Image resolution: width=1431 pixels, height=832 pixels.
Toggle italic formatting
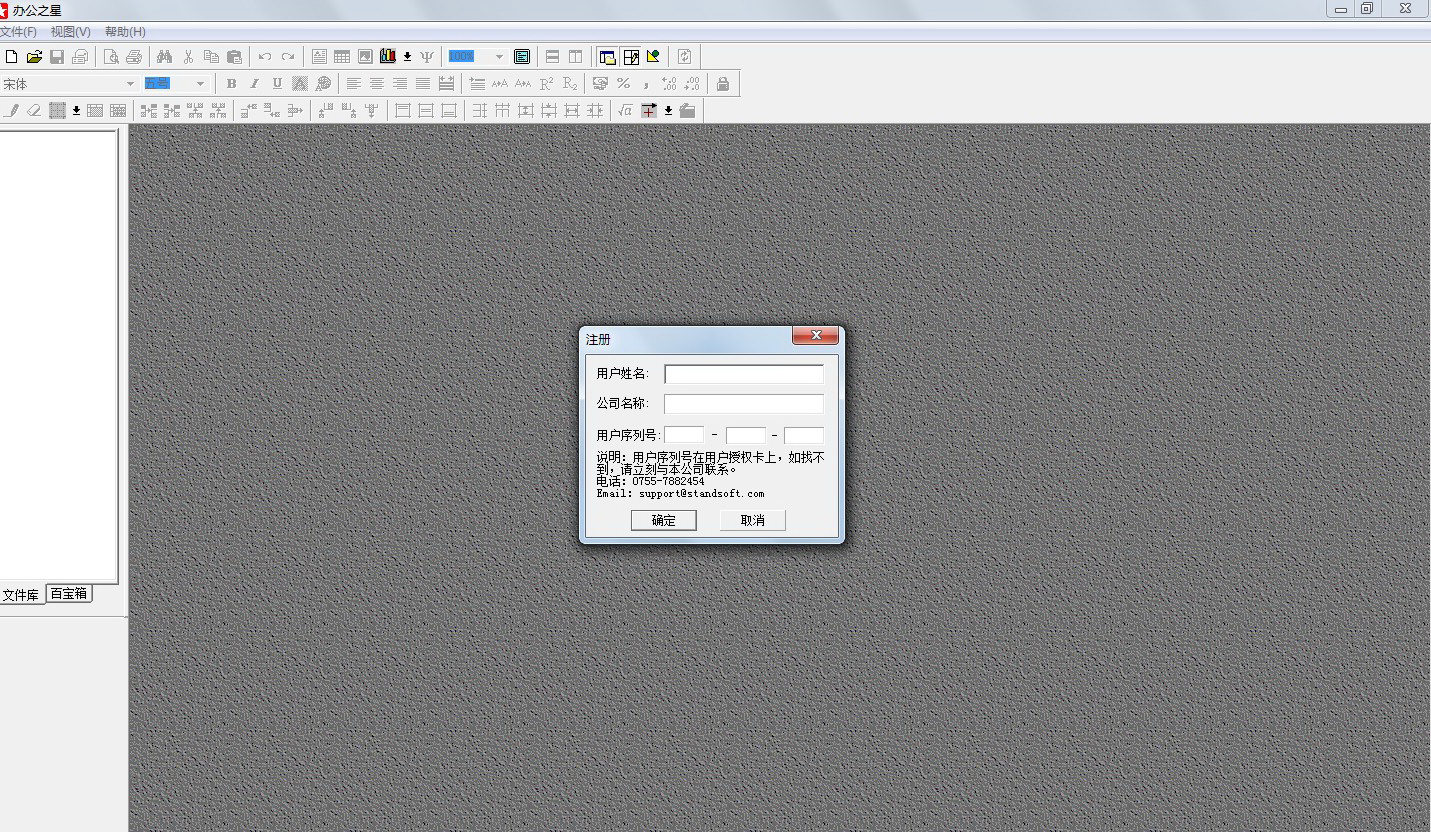click(x=254, y=83)
